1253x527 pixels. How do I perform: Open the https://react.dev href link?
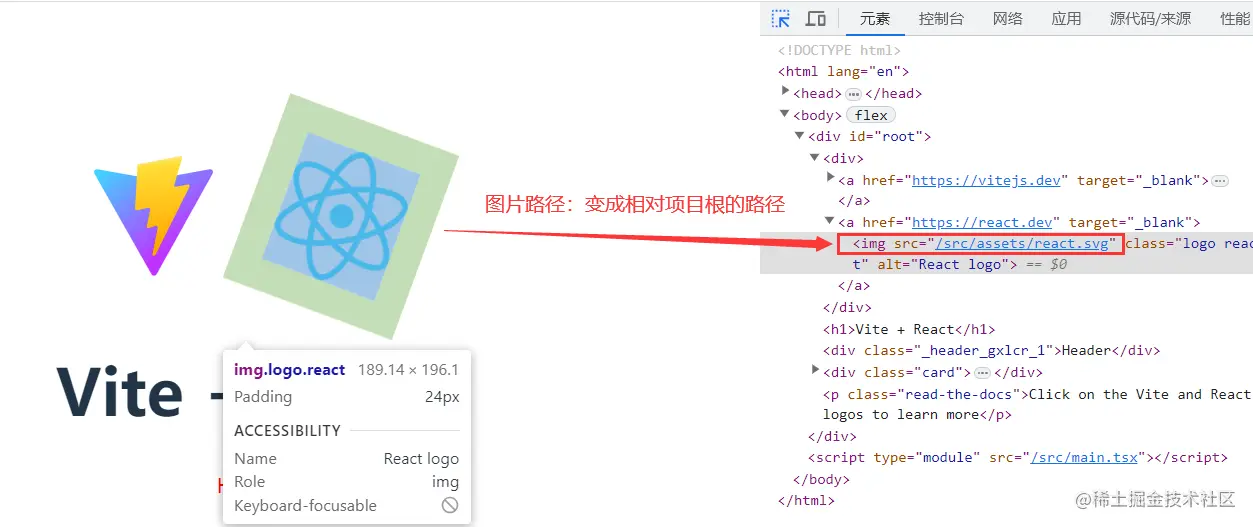pos(982,223)
